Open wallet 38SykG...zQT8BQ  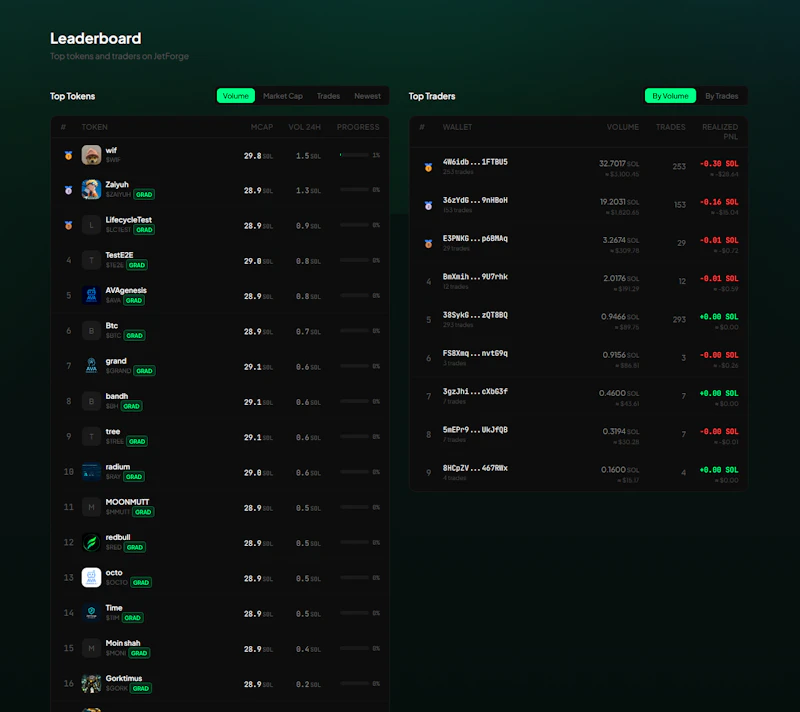tap(475, 315)
